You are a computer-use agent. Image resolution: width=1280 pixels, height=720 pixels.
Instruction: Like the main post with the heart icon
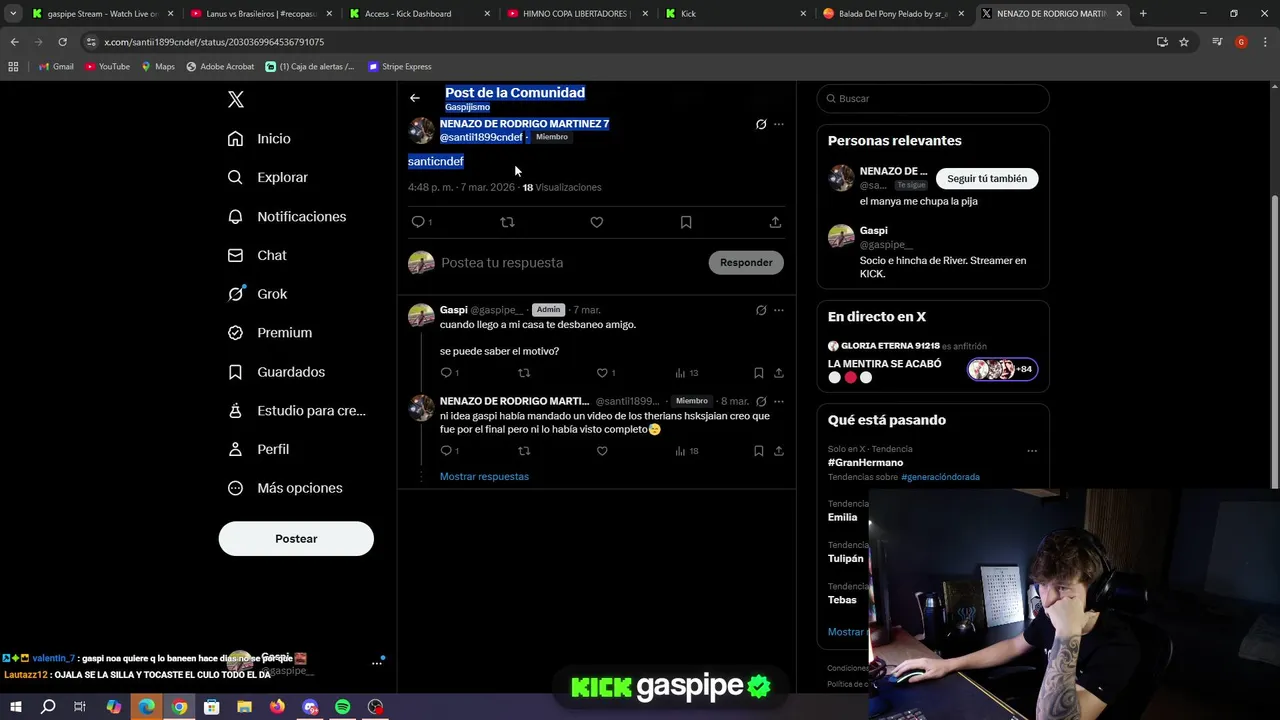pyautogui.click(x=596, y=222)
